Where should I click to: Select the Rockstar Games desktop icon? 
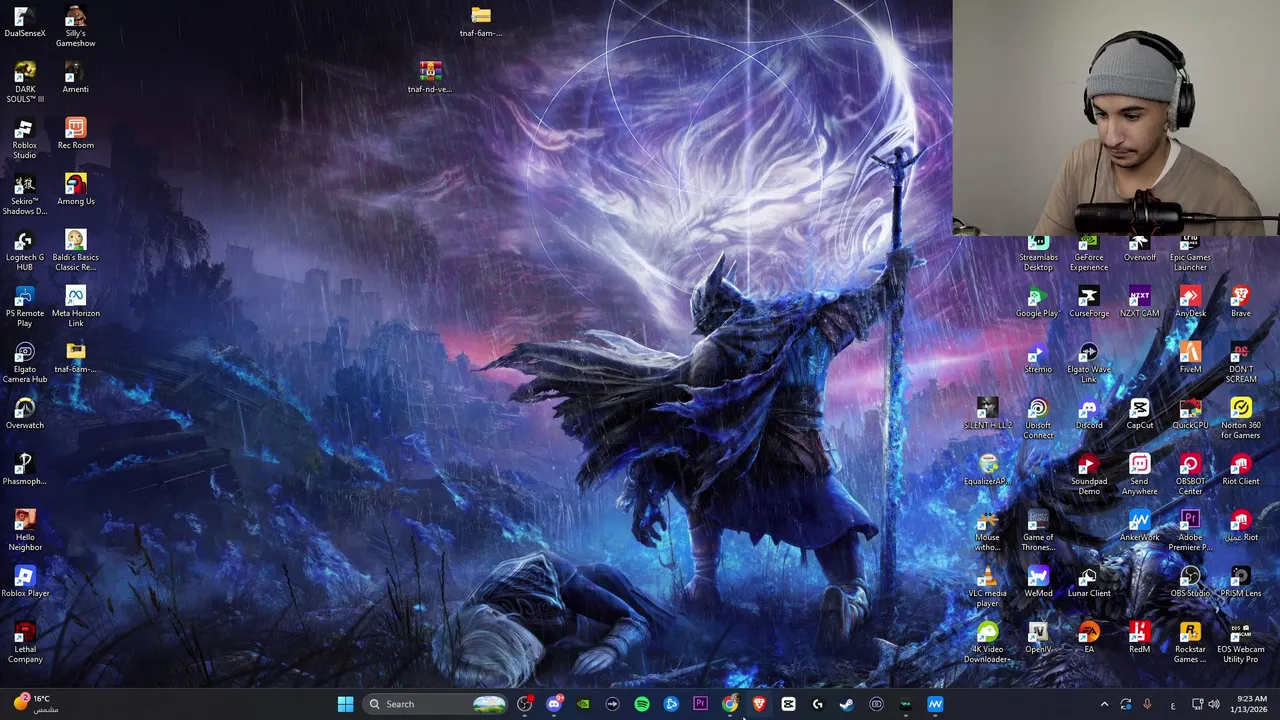(x=1190, y=643)
